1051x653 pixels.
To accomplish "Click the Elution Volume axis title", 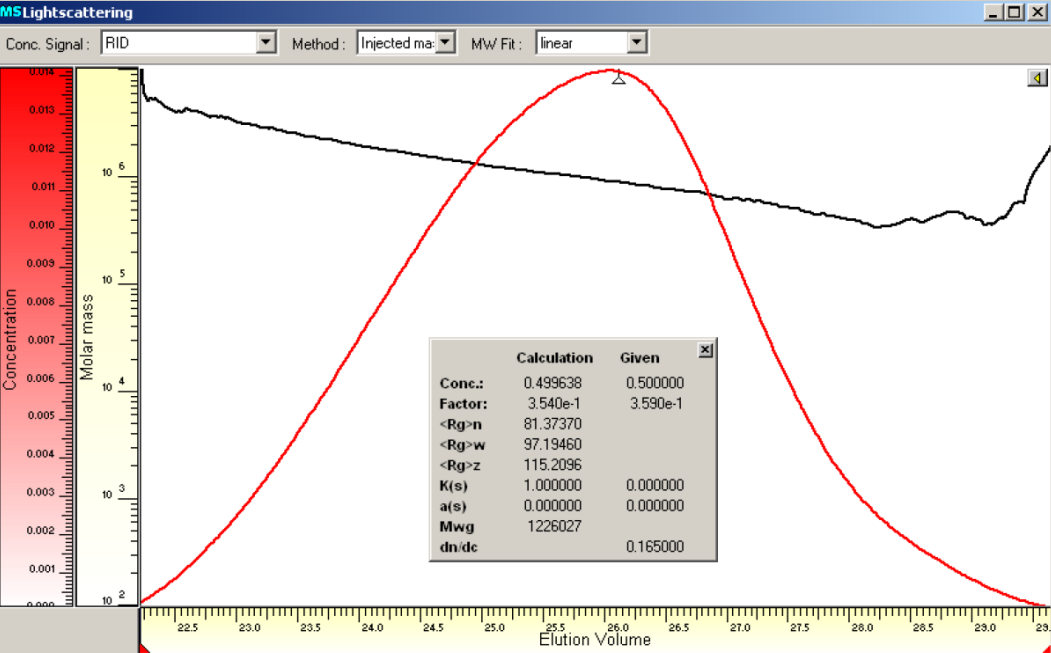I will pyautogui.click(x=595, y=640).
